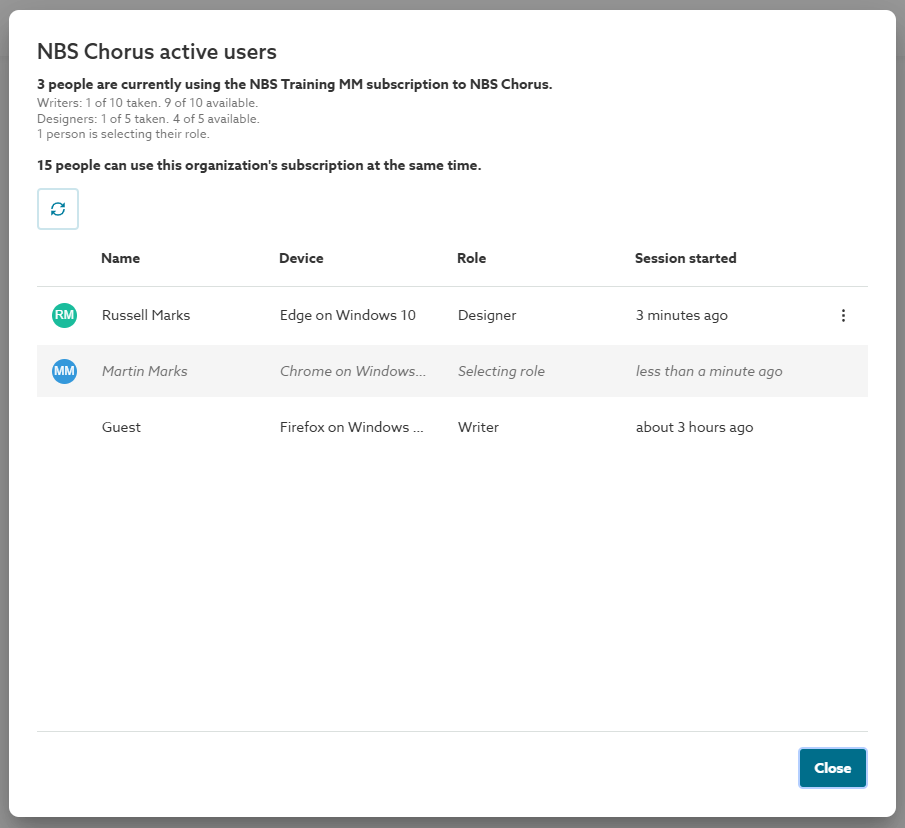Screen dimensions: 905x828
Task: Click the about 3 hours ago session time
Action: pos(694,427)
